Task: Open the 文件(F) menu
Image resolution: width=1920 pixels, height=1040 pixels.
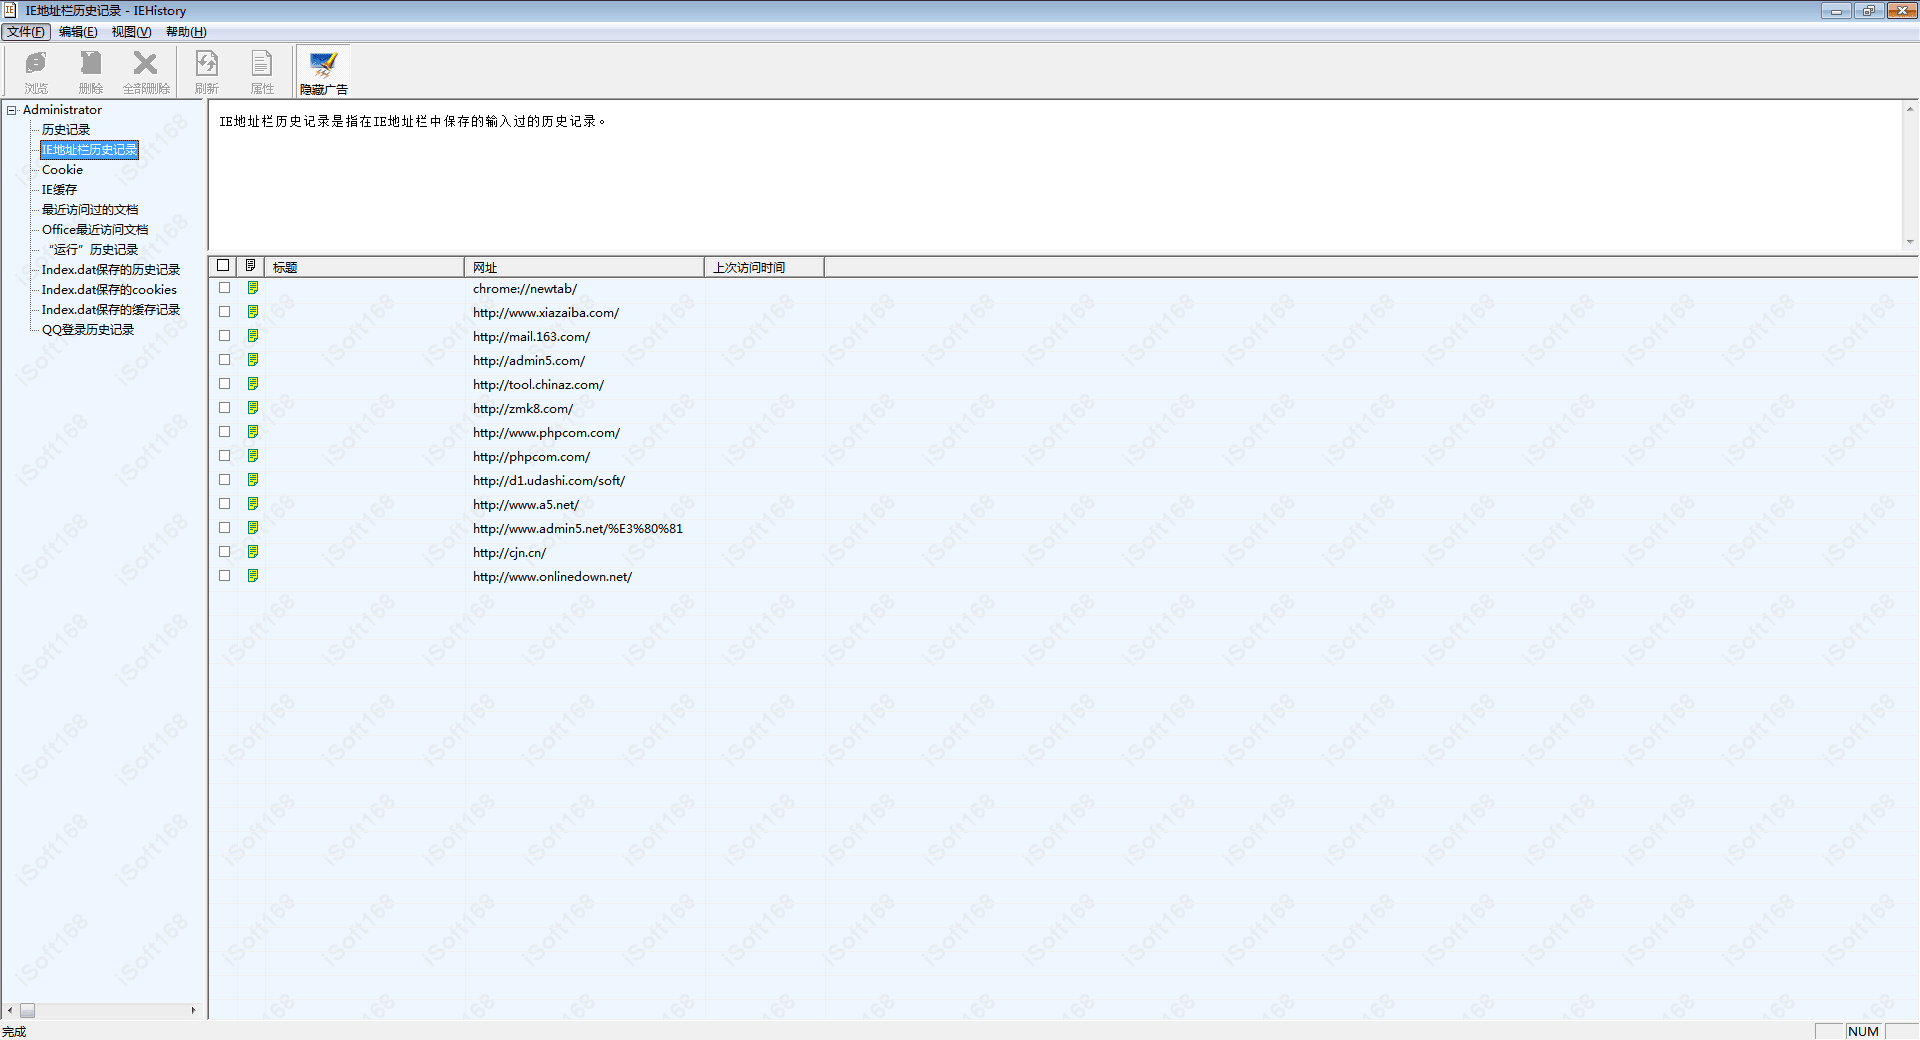Action: click(26, 32)
